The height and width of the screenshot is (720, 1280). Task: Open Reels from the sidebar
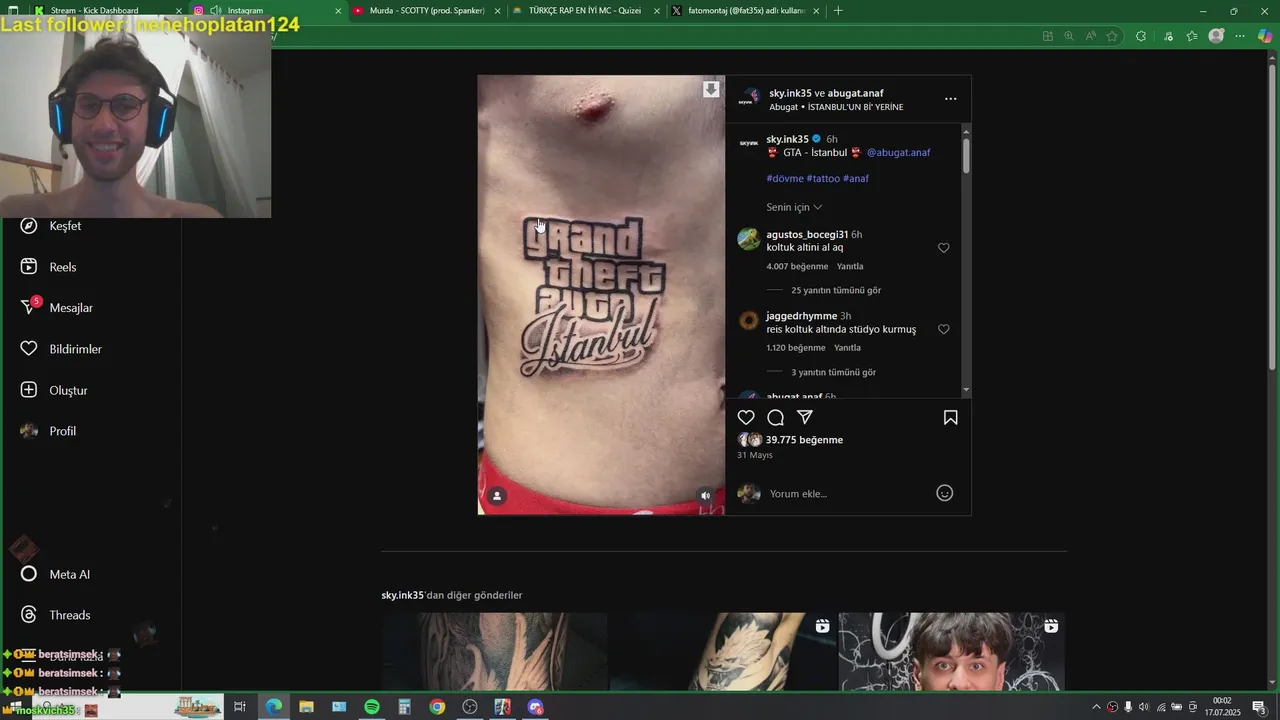50,267
